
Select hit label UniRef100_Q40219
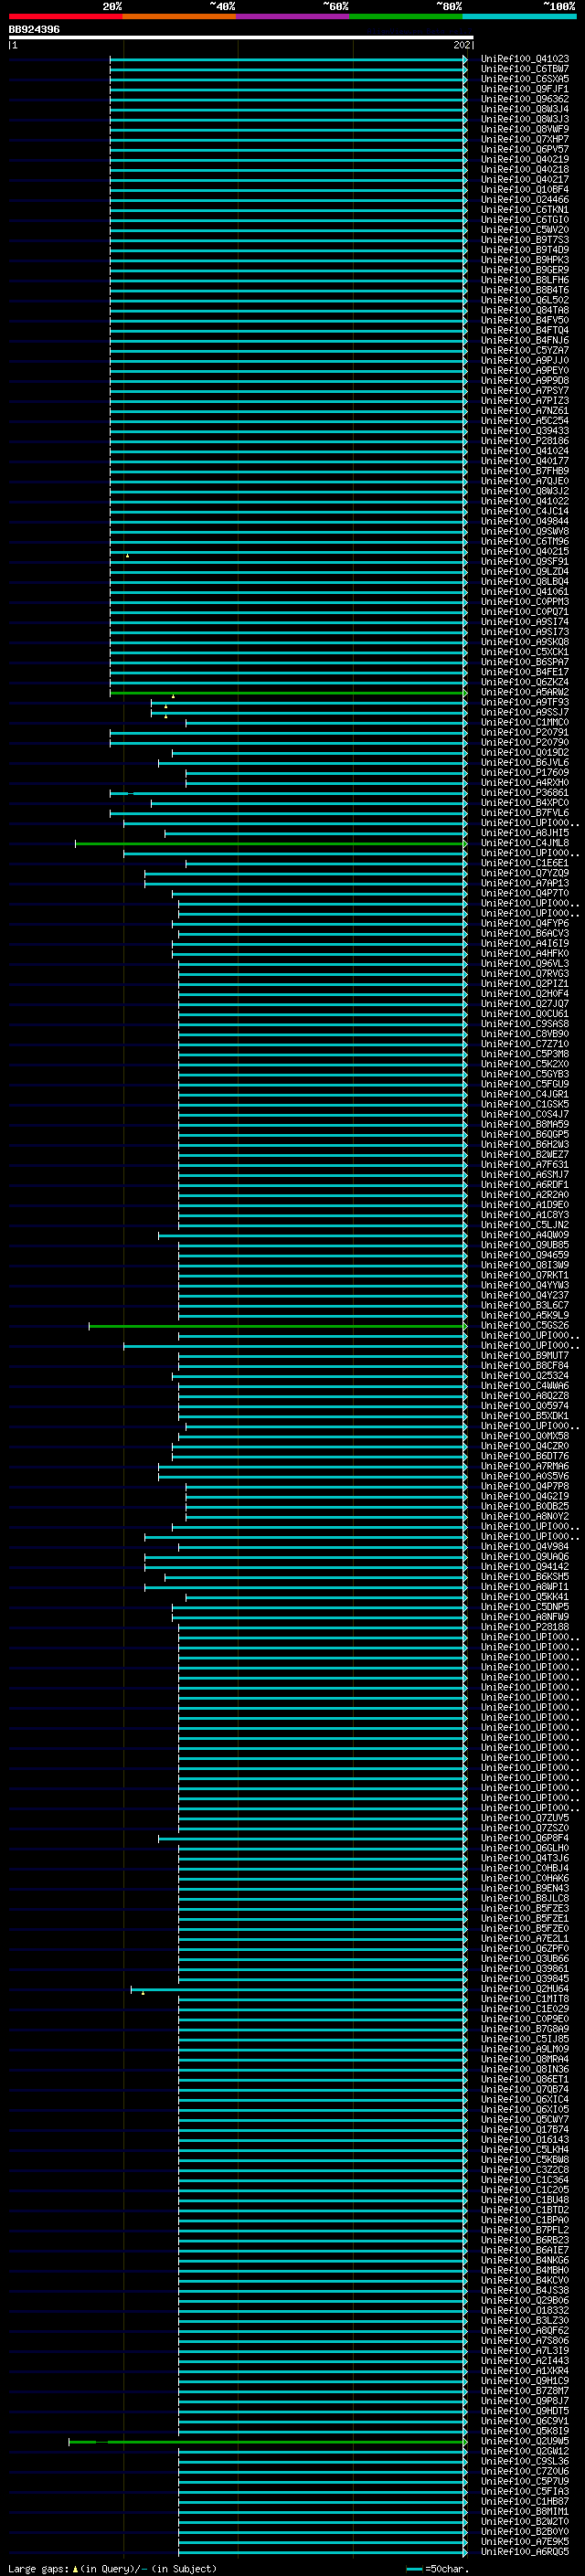[525, 160]
